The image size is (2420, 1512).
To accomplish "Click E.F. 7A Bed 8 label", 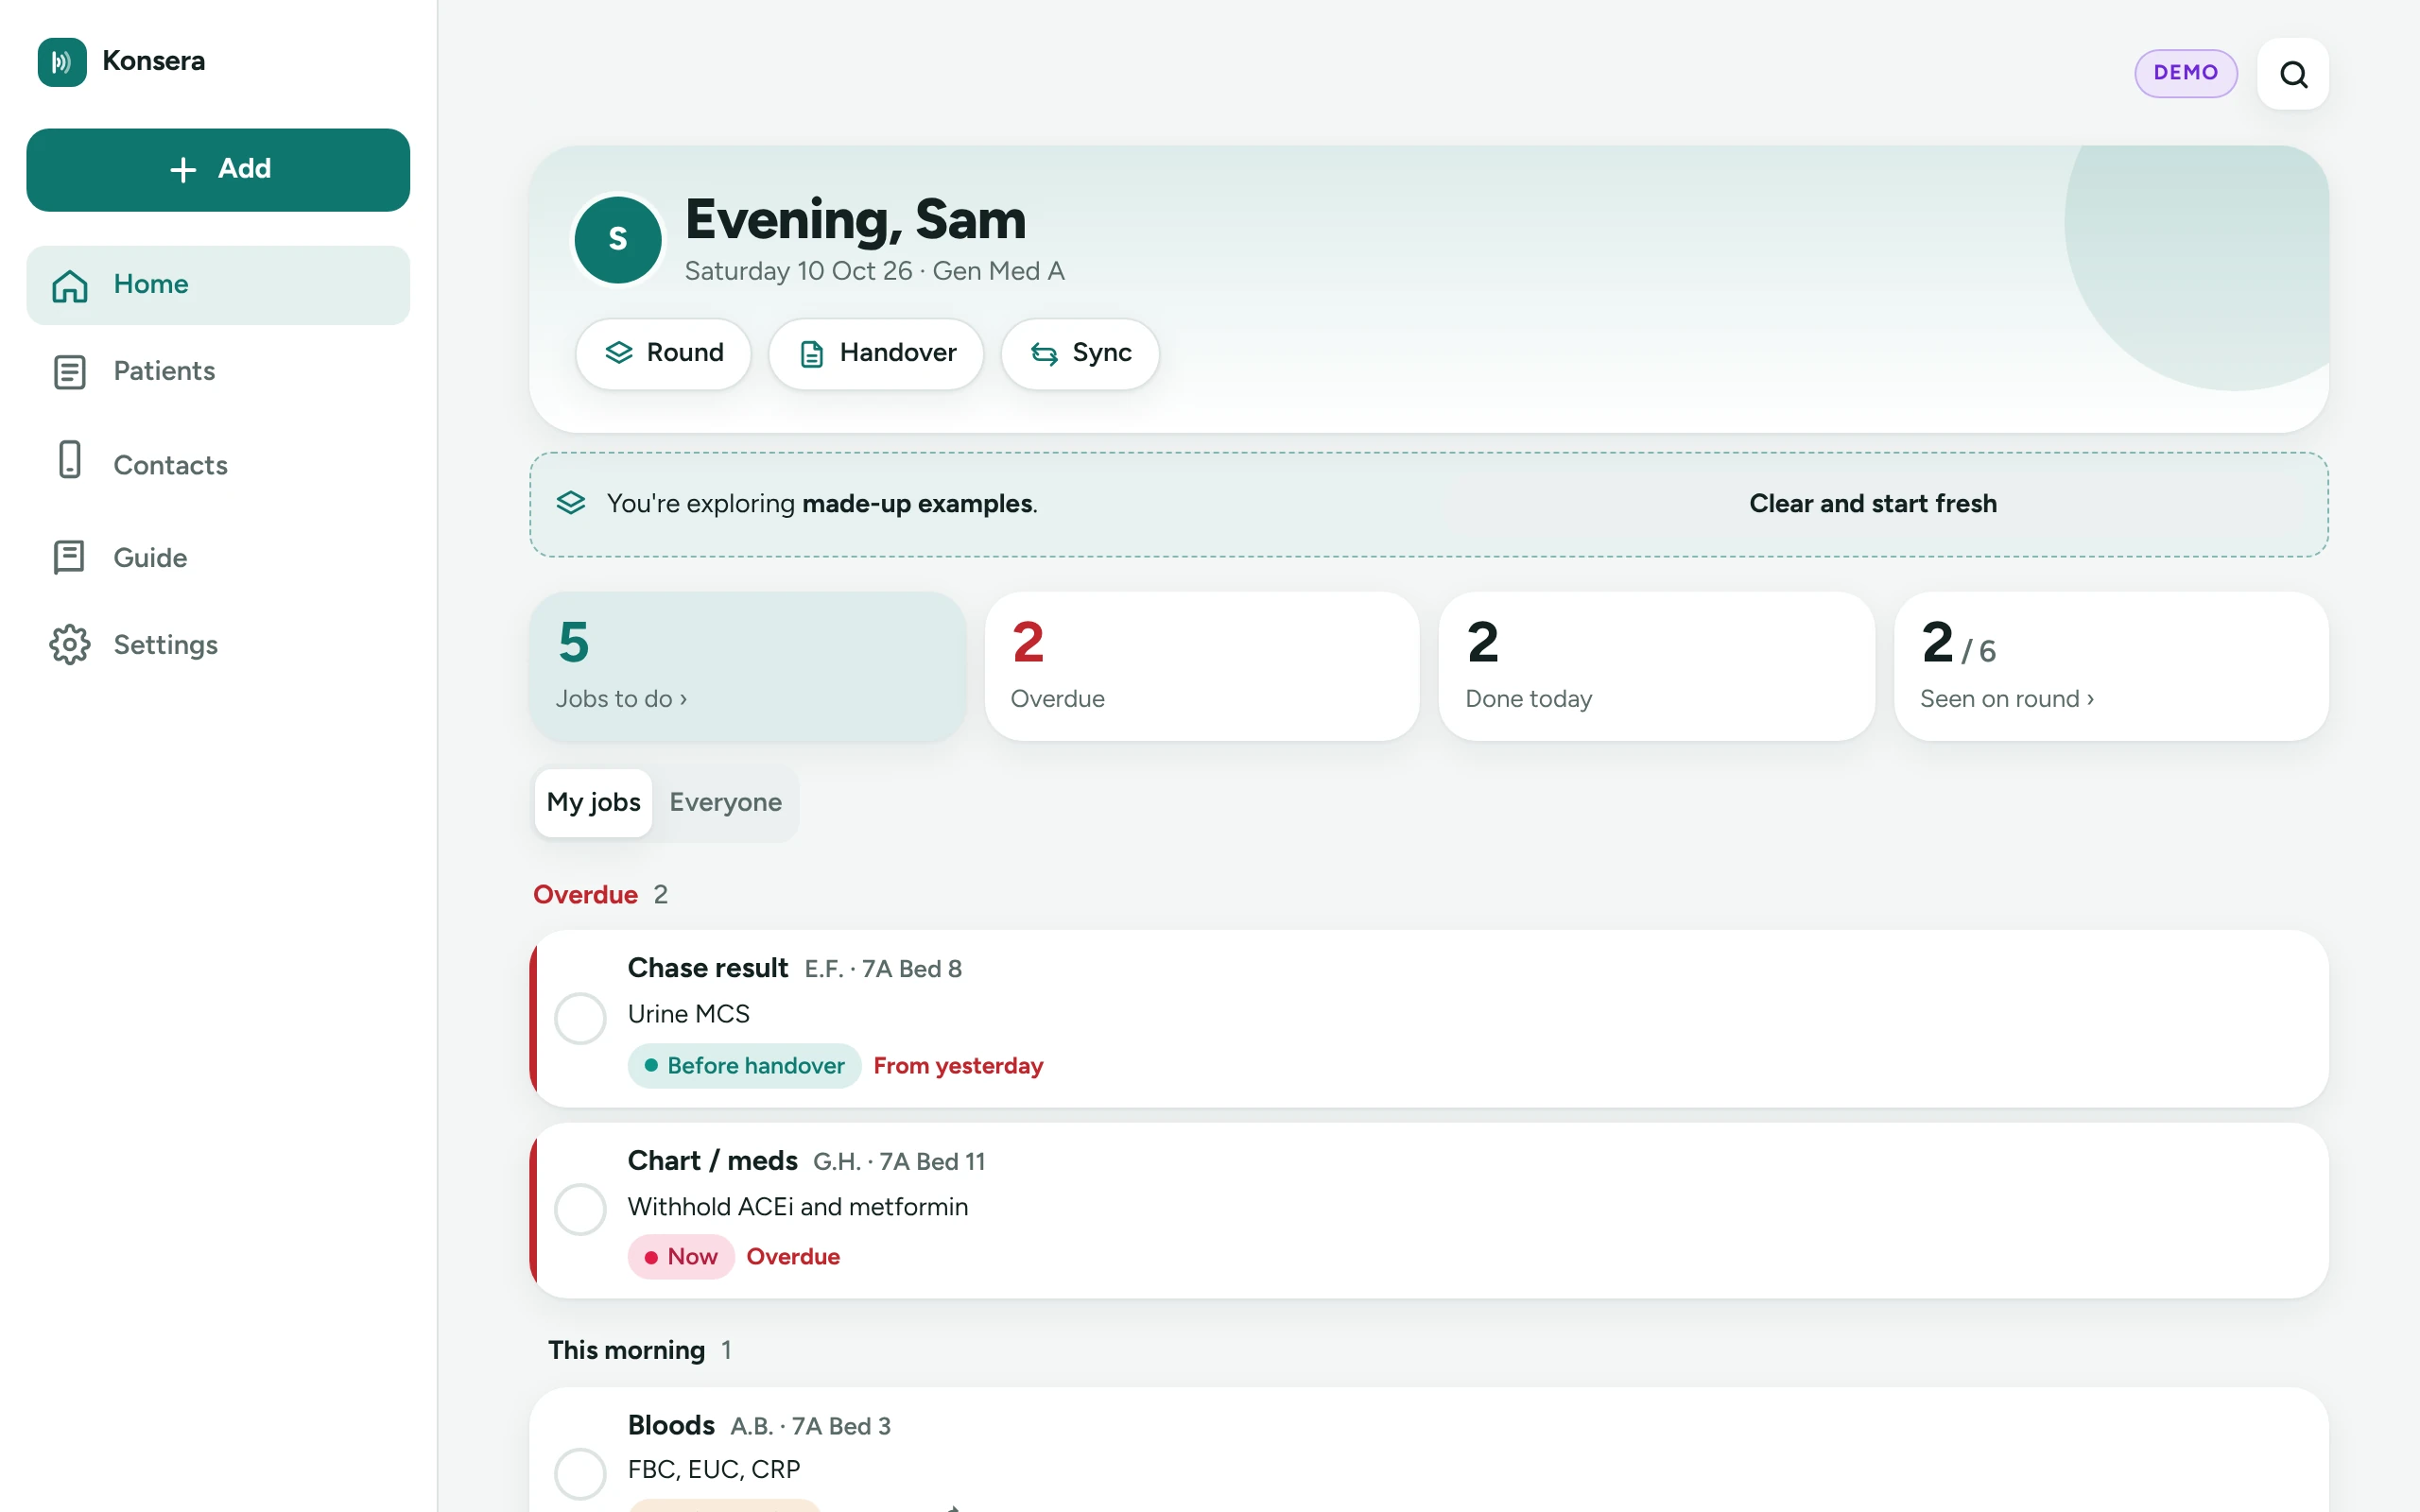I will pos(883,969).
